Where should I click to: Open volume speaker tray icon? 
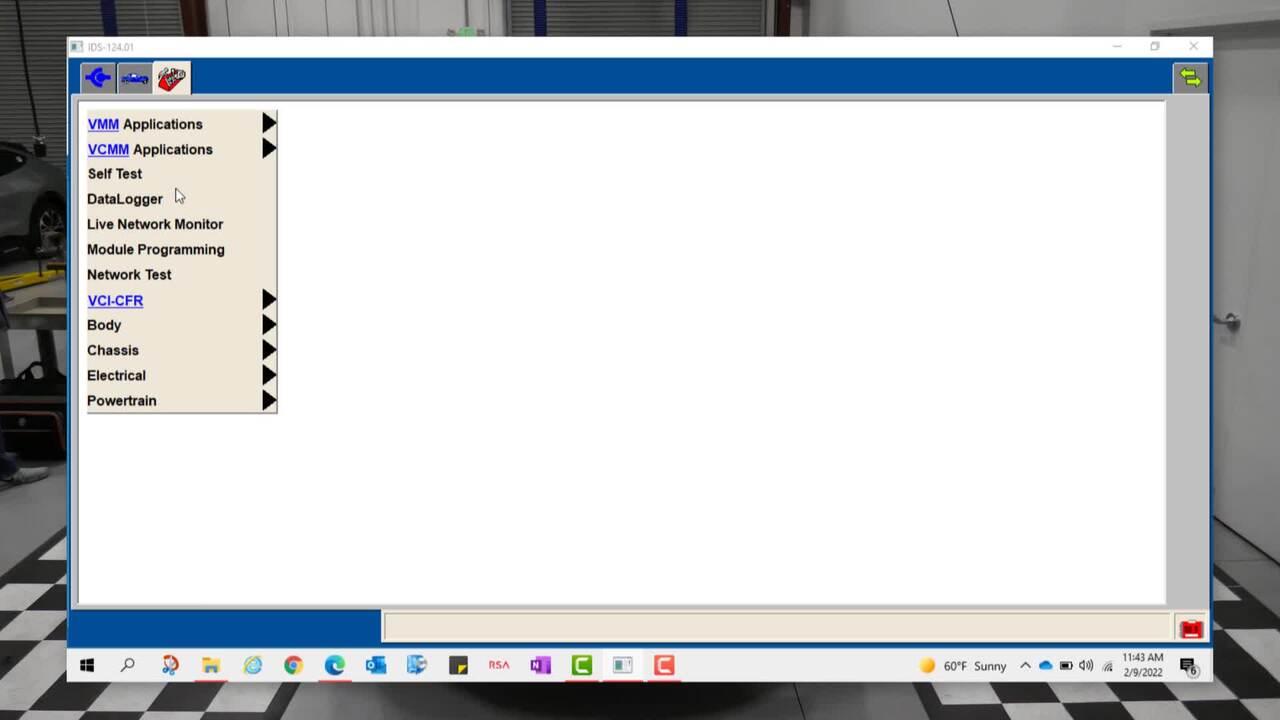pos(1086,665)
